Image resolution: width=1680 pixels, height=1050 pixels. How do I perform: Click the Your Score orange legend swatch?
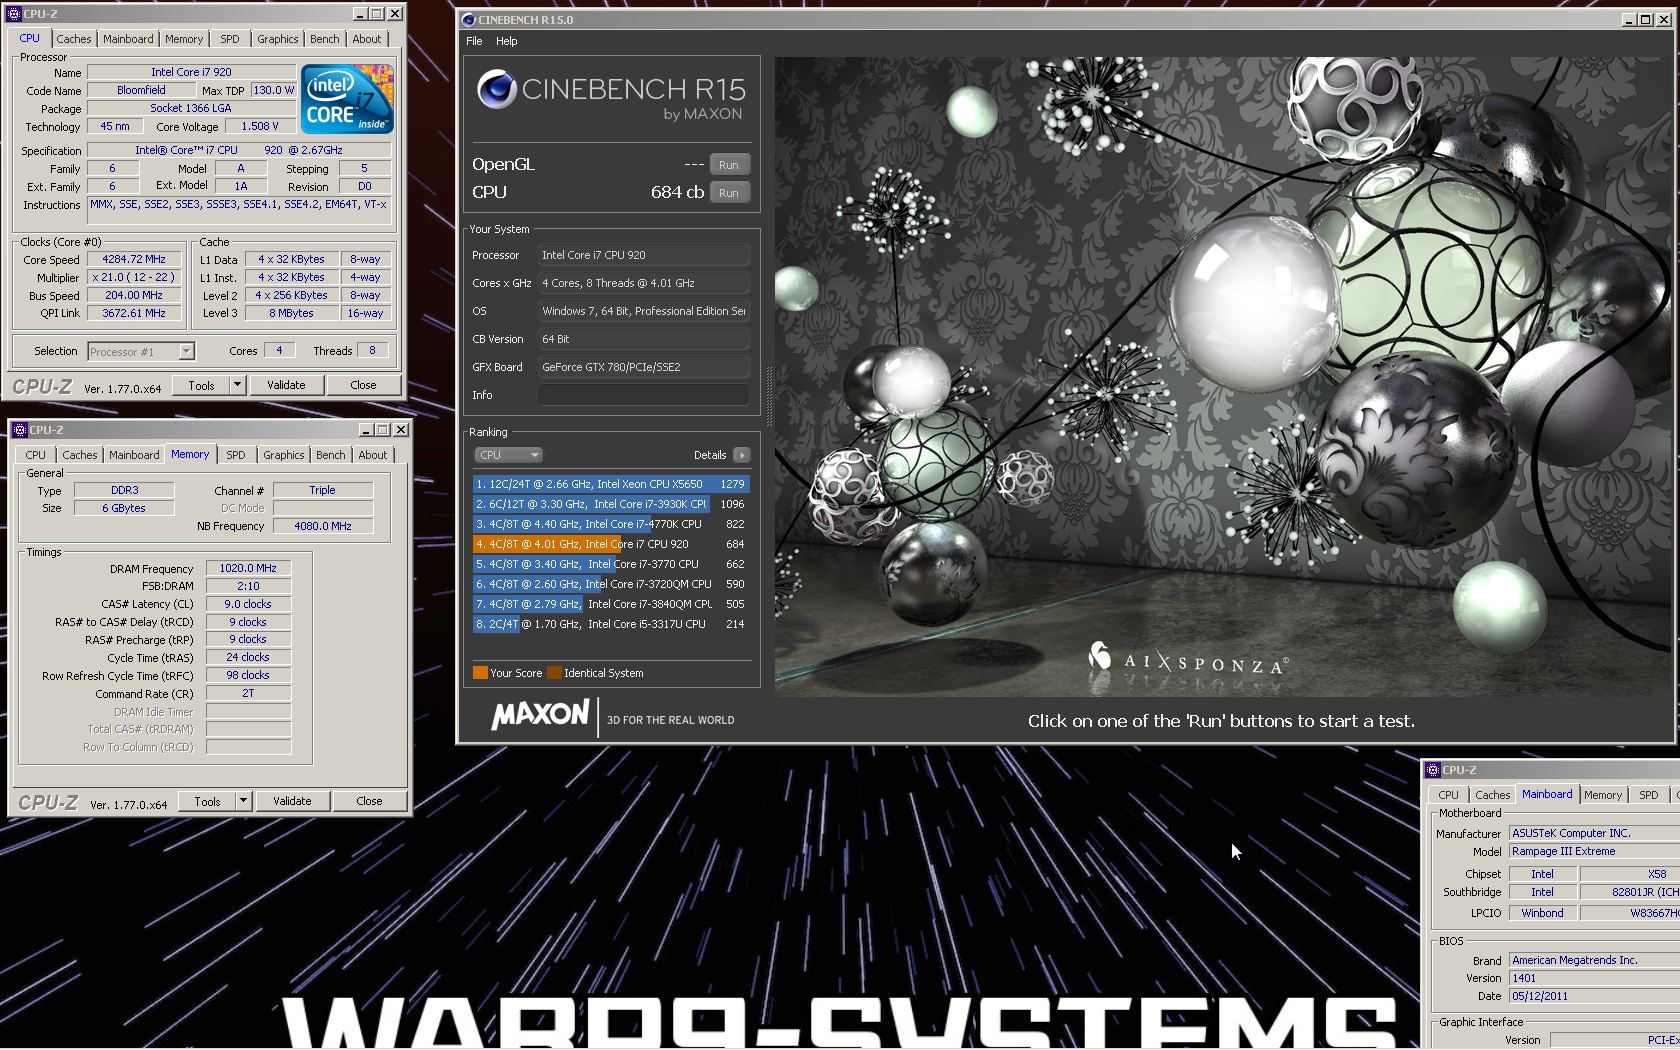pos(480,673)
